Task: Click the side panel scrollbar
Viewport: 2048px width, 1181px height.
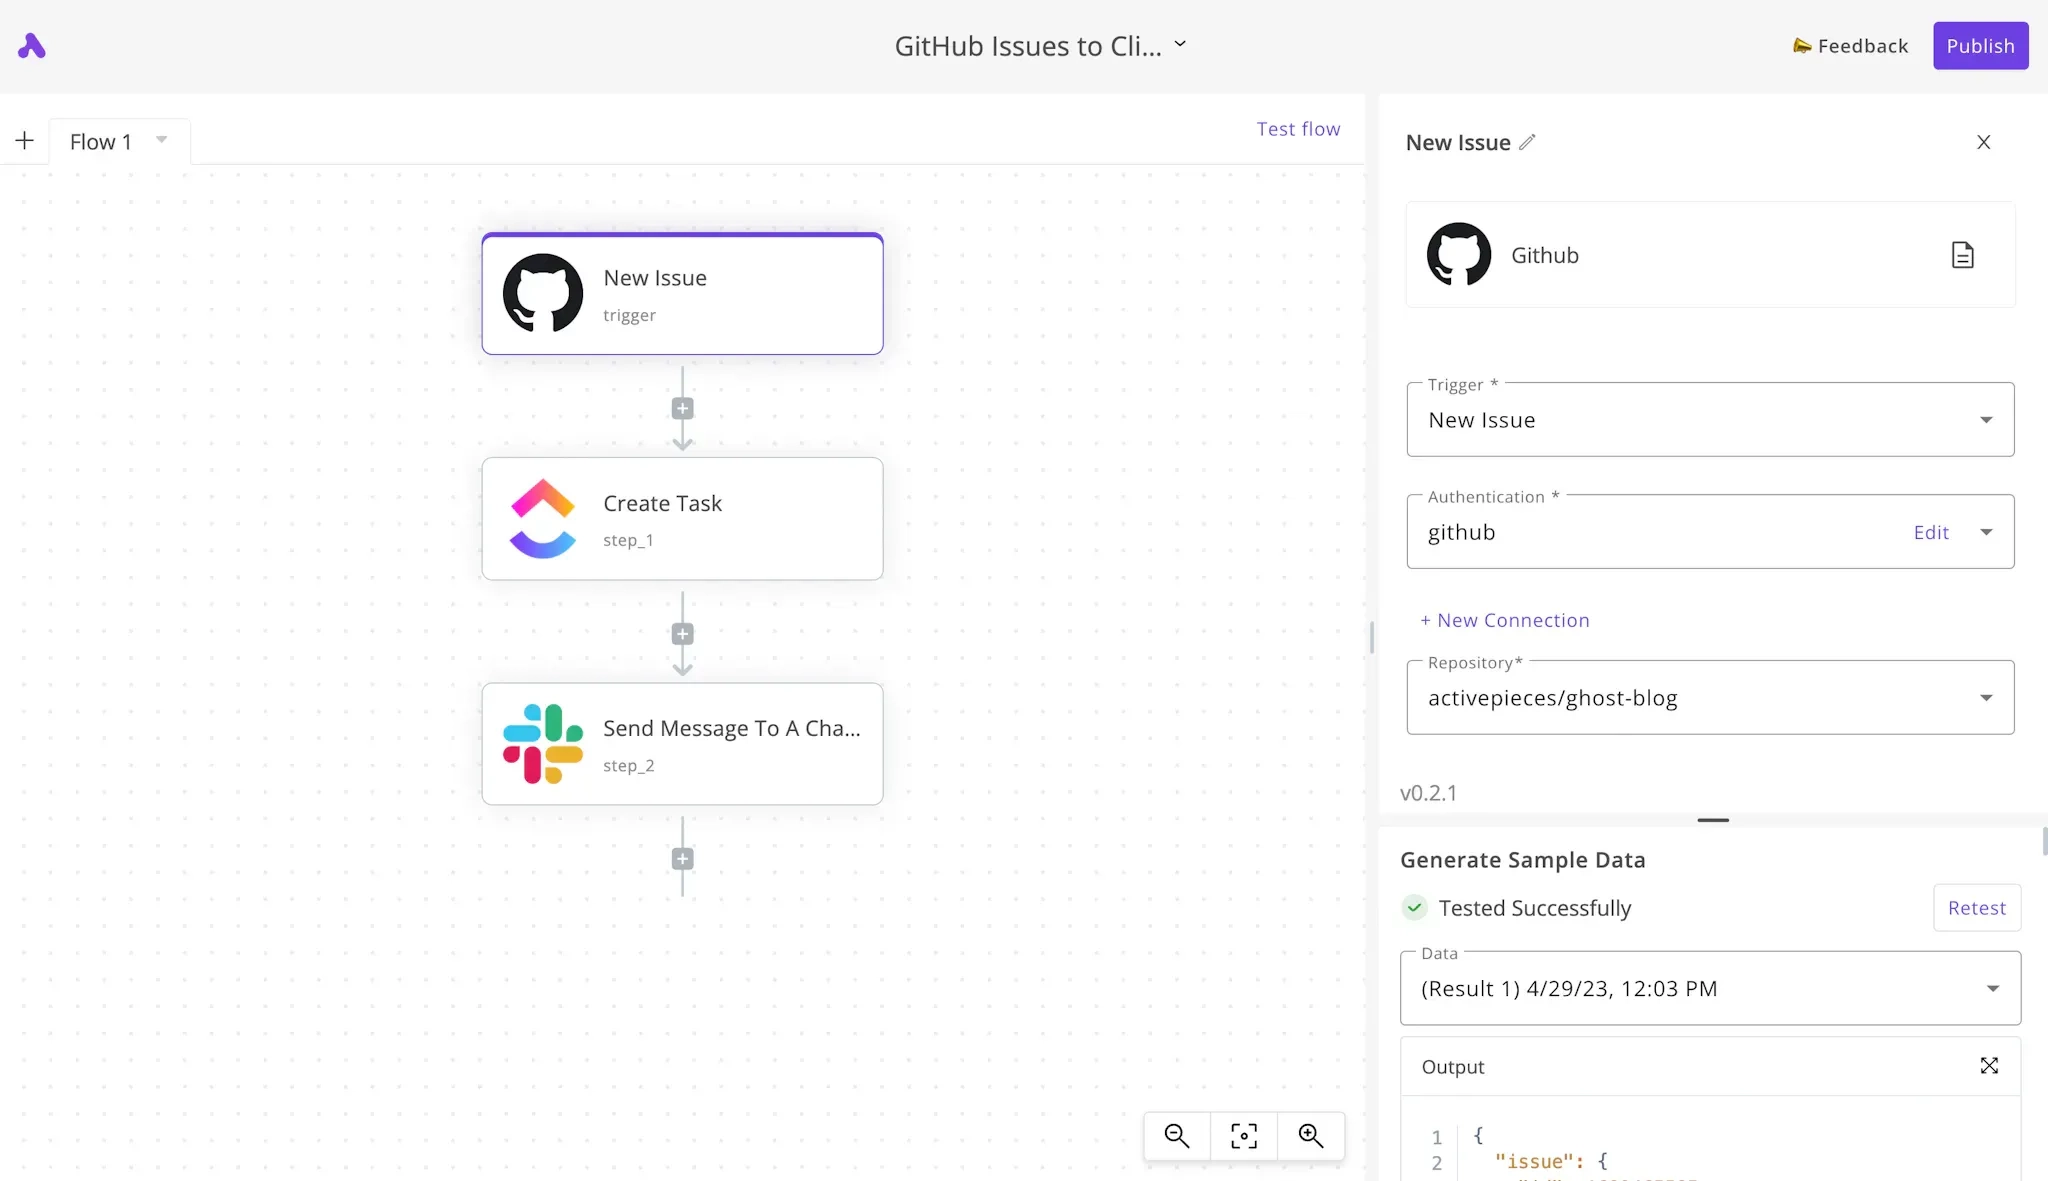Action: pos(2044,841)
